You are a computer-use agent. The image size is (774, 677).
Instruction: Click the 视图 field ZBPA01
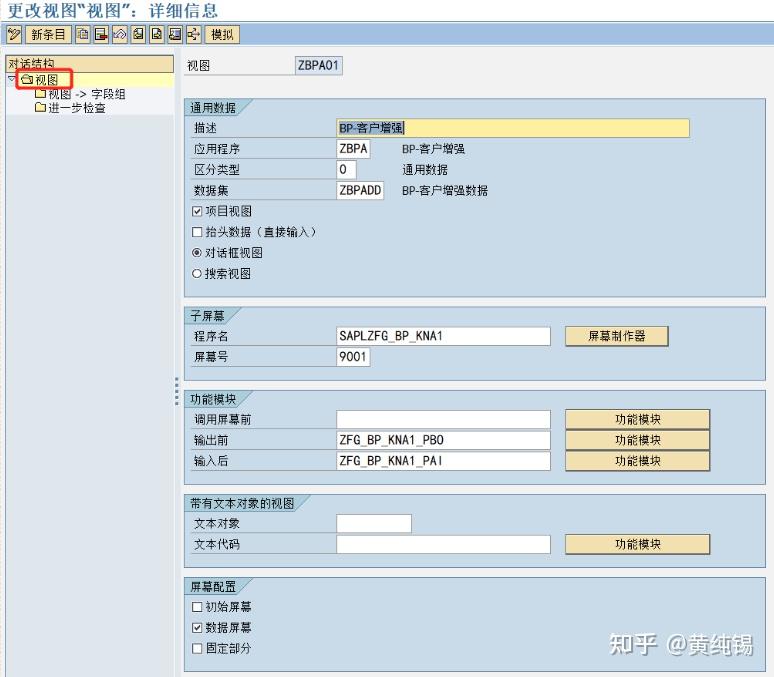click(318, 66)
